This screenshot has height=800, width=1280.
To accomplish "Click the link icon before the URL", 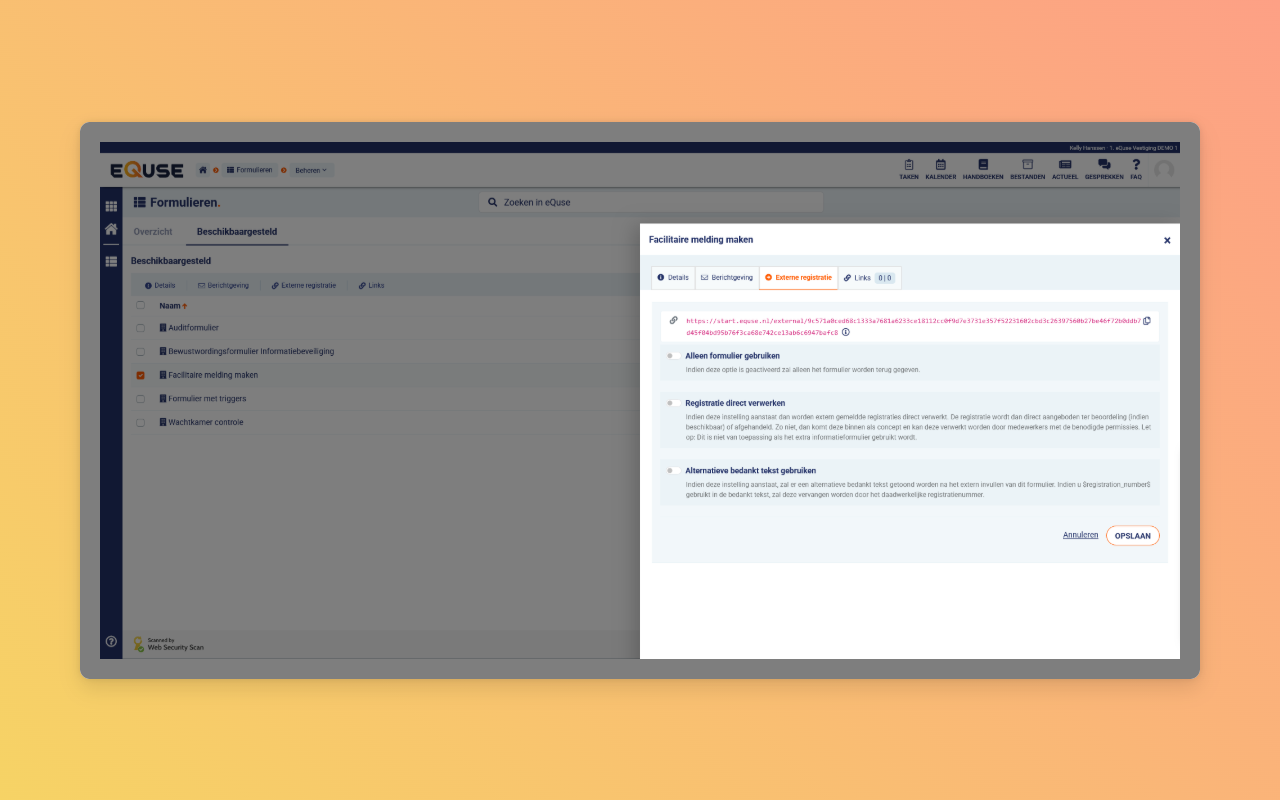I will point(673,320).
